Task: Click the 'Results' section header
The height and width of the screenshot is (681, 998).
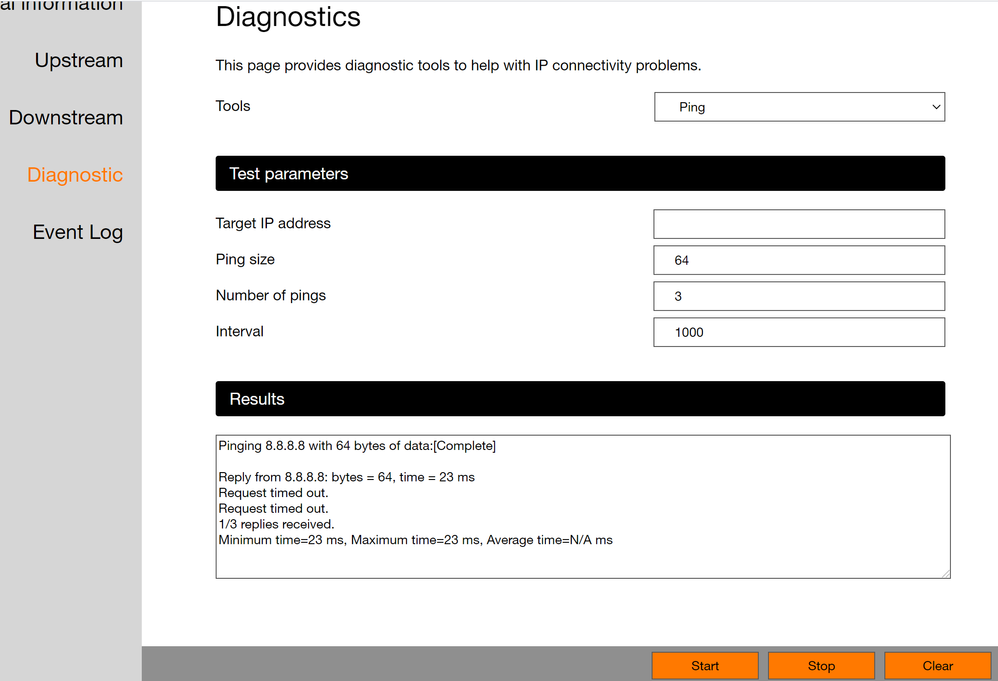Action: tap(580, 398)
